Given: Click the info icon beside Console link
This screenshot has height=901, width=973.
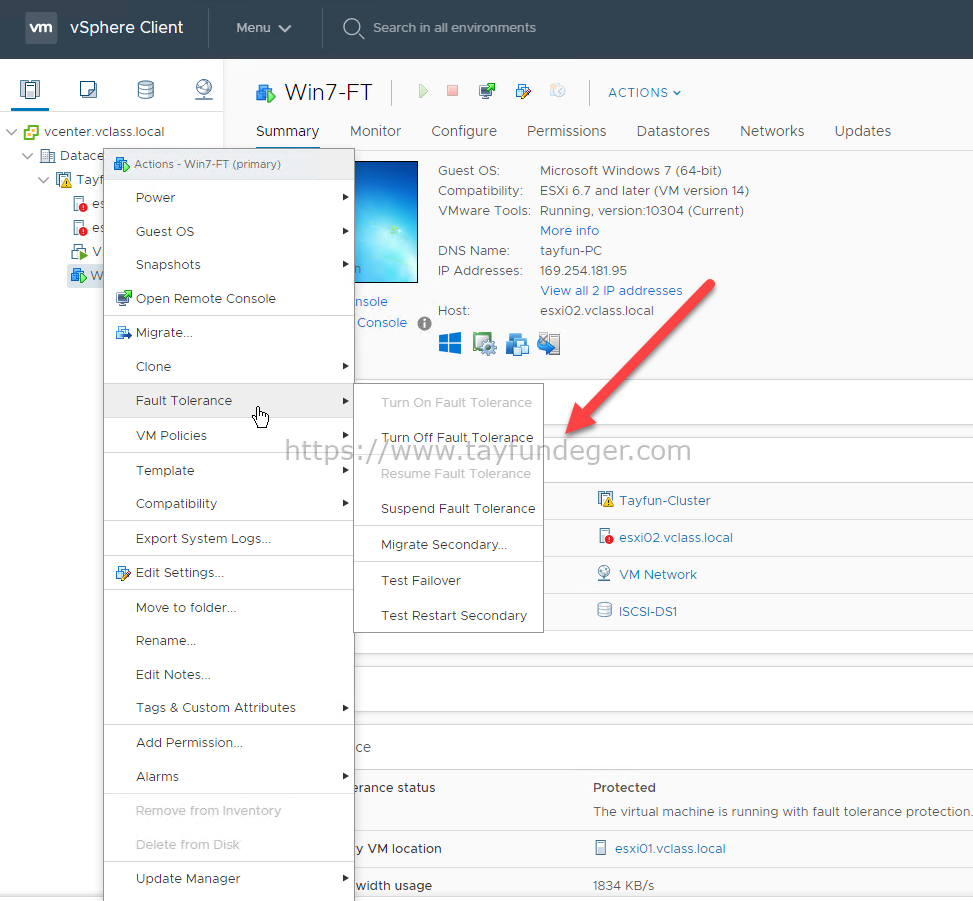Looking at the screenshot, I should 424,323.
